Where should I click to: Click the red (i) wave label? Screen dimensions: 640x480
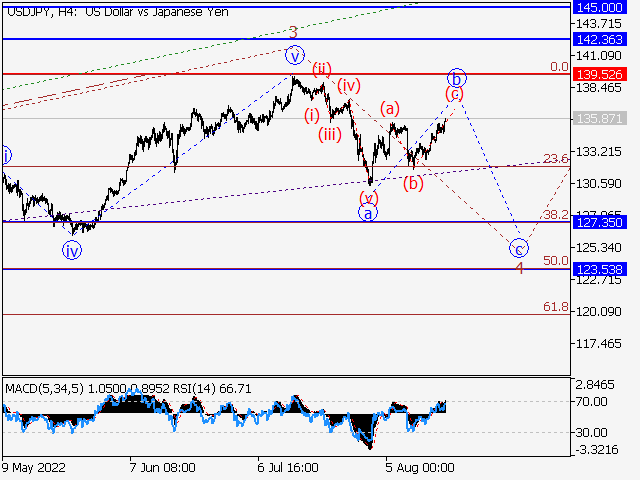(312, 116)
